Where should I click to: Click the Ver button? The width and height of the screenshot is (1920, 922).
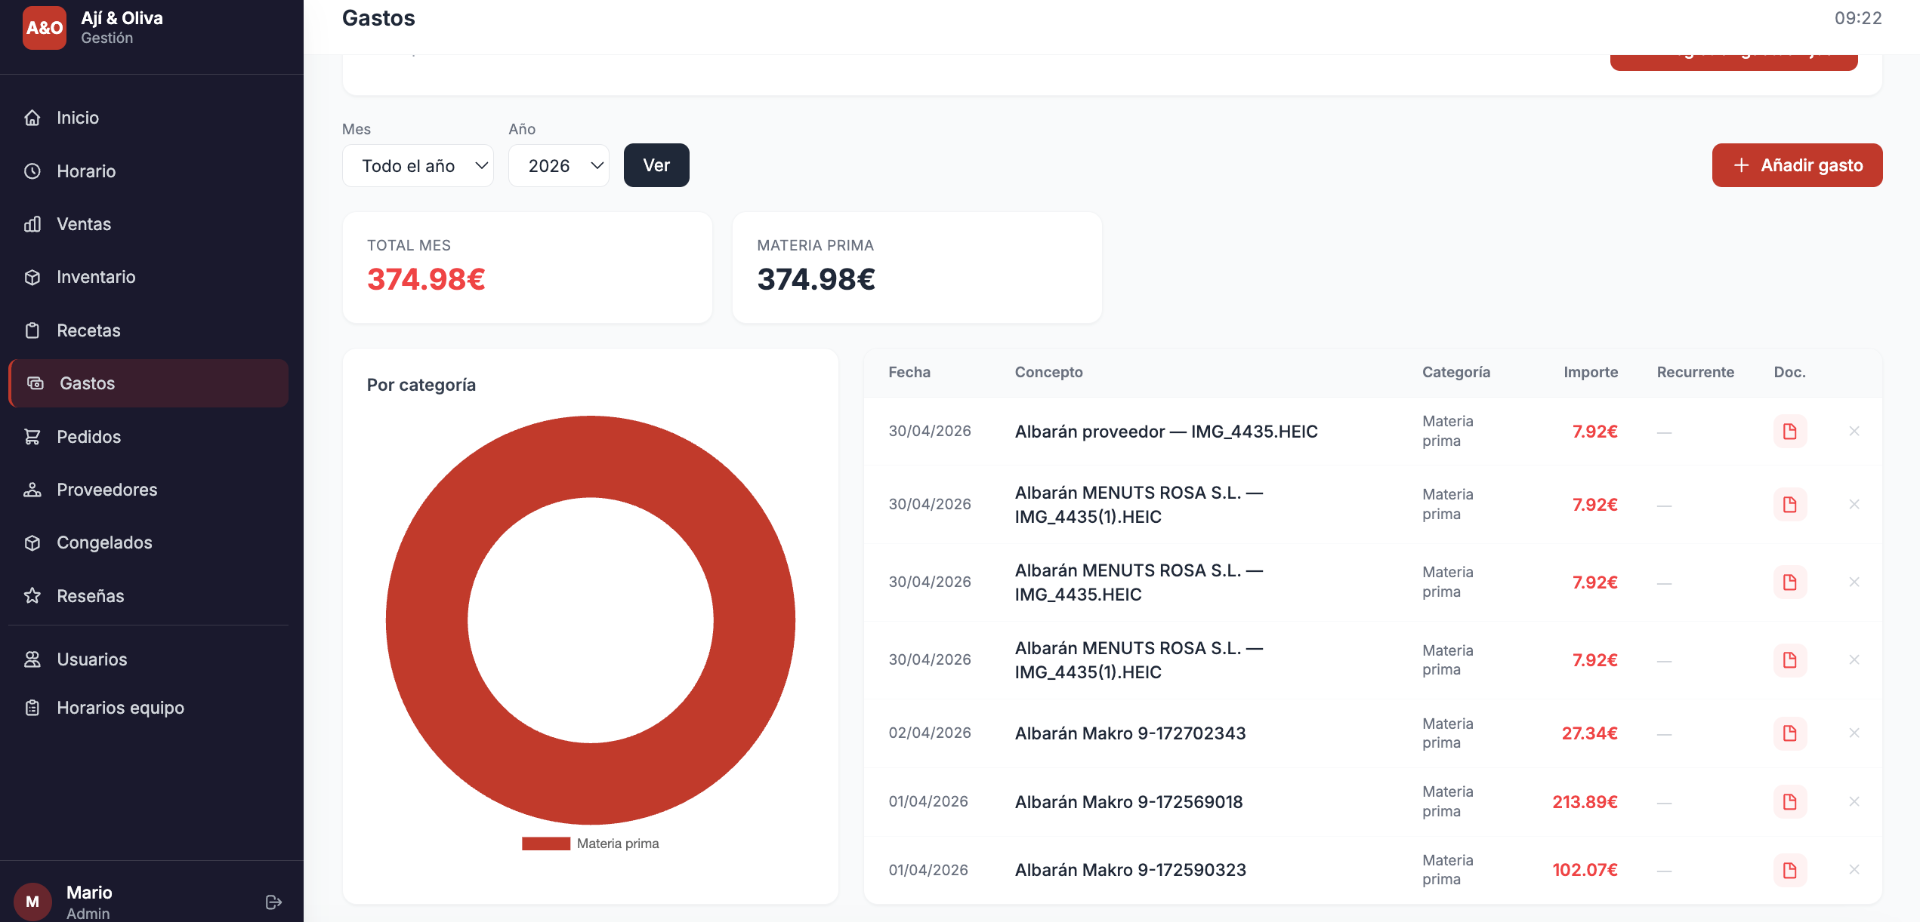[657, 165]
